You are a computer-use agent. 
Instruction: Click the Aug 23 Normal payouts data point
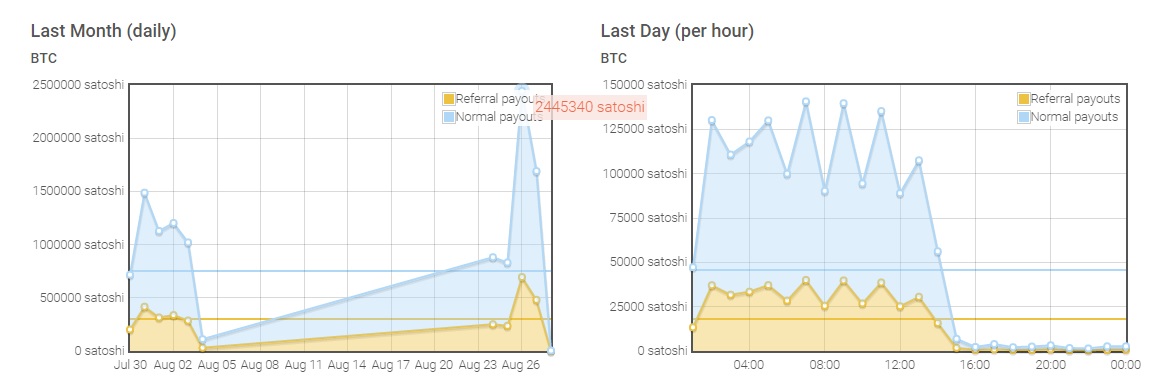(x=492, y=258)
